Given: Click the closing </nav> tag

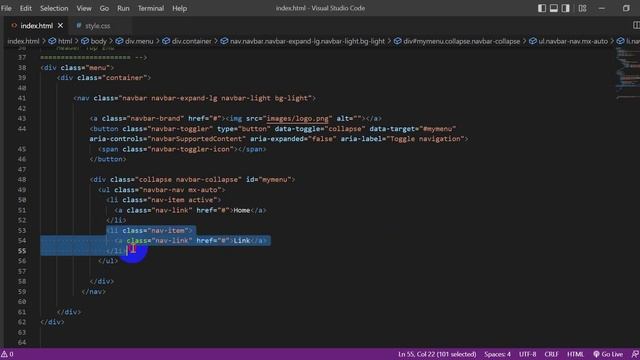Looking at the screenshot, I should pos(93,291).
